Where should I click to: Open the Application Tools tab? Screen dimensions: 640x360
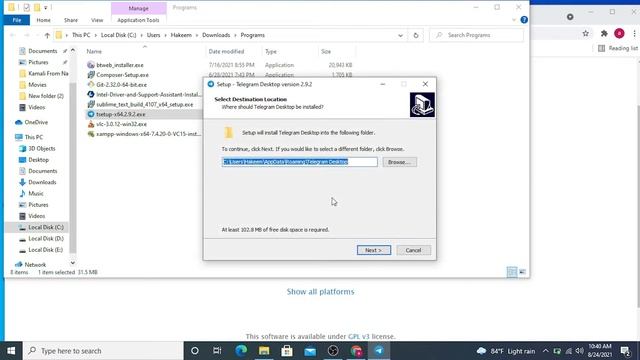(138, 20)
